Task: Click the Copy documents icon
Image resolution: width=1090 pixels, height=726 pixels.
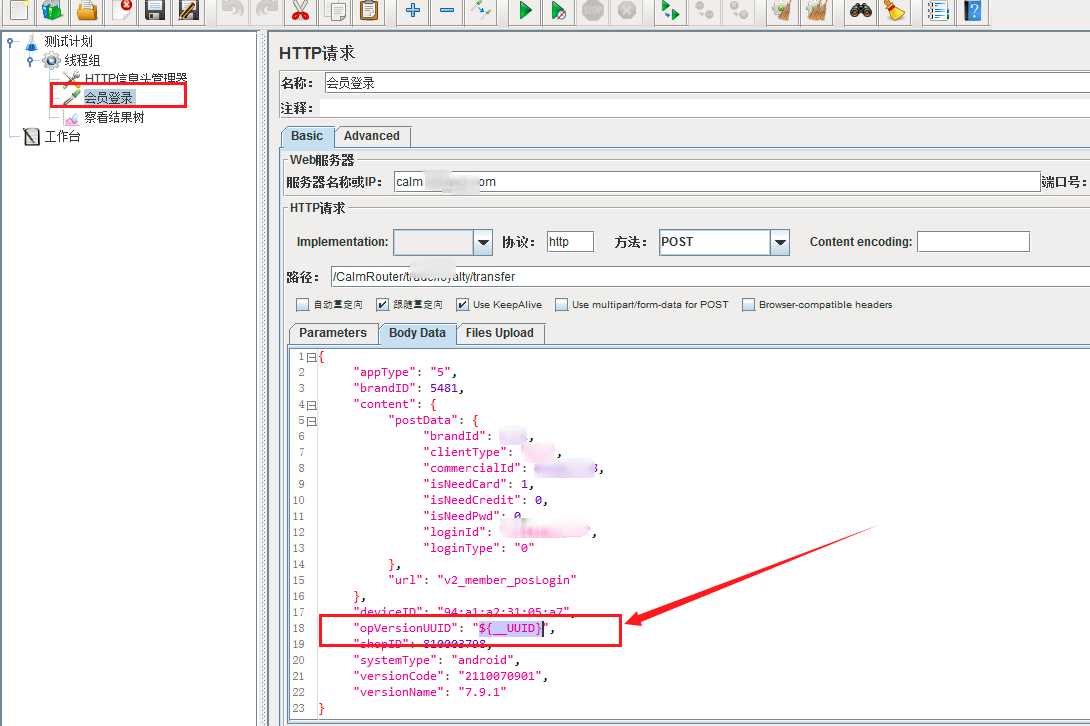Action: (335, 9)
